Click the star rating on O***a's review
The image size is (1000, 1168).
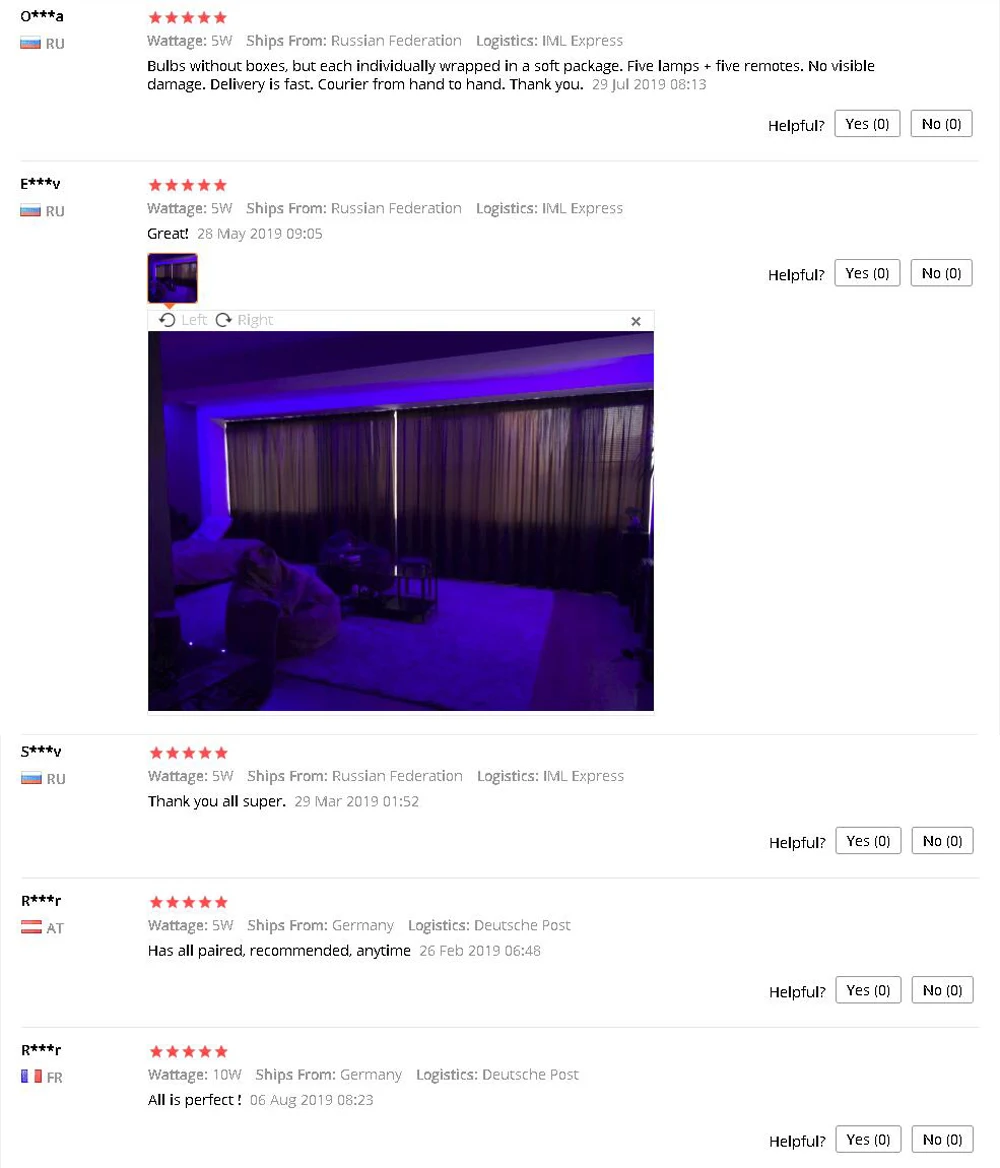[x=188, y=17]
